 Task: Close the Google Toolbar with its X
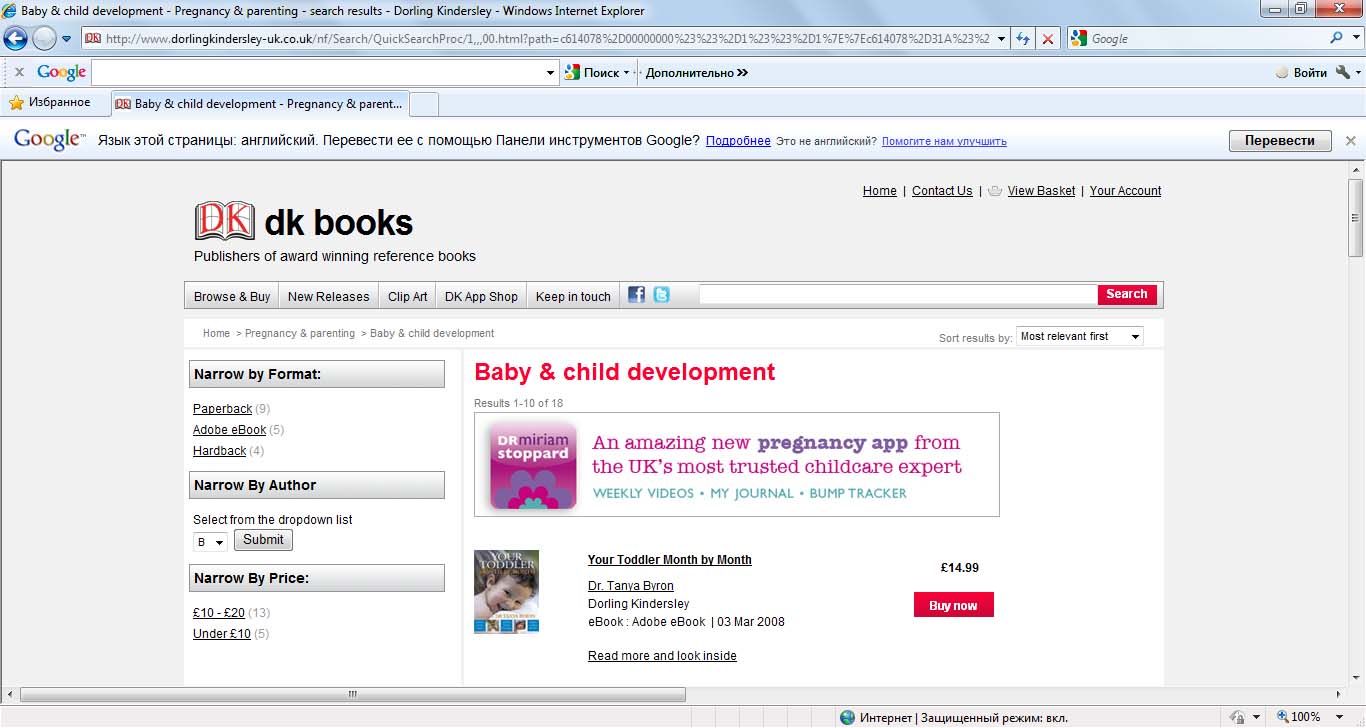click(19, 72)
